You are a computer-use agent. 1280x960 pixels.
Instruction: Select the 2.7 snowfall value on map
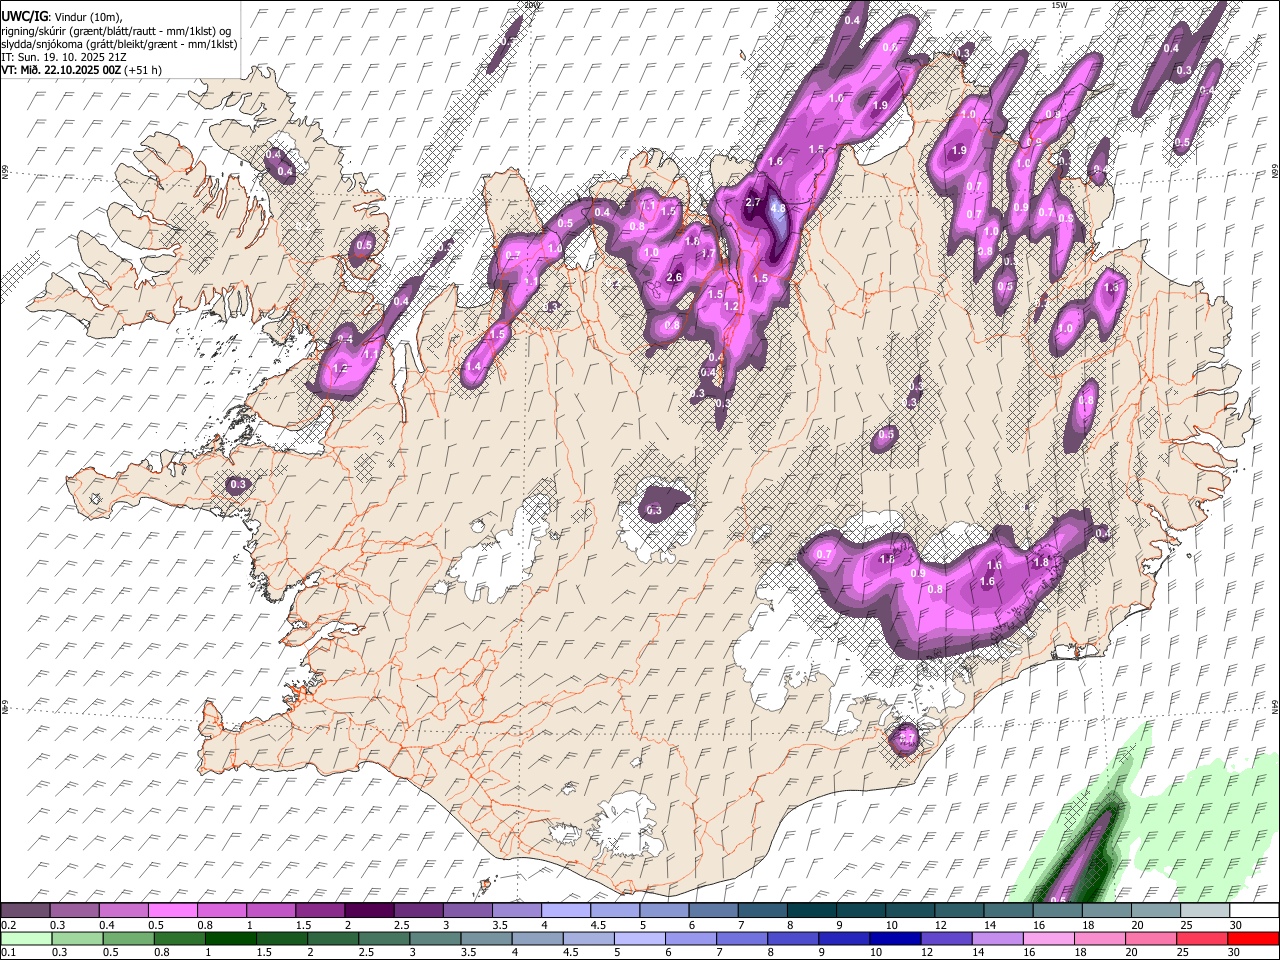[754, 202]
